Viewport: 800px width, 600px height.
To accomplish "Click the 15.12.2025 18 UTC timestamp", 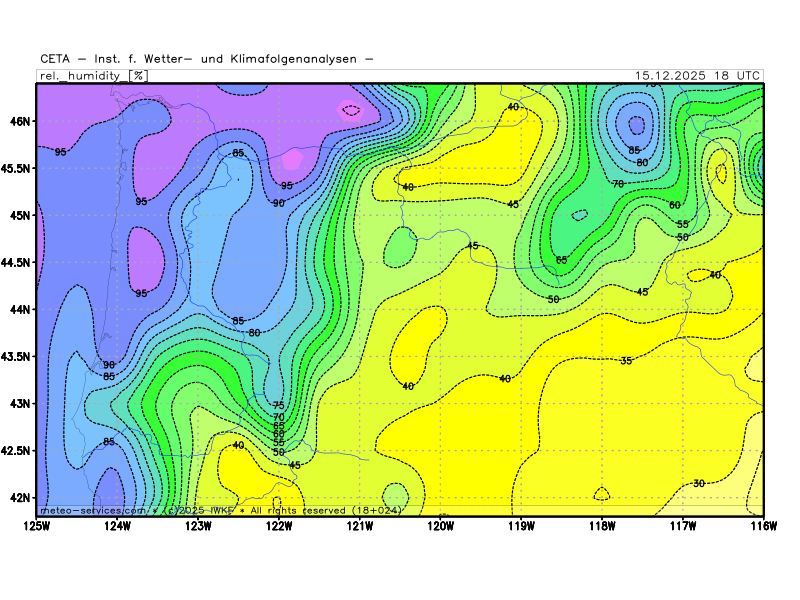I will 698,75.
